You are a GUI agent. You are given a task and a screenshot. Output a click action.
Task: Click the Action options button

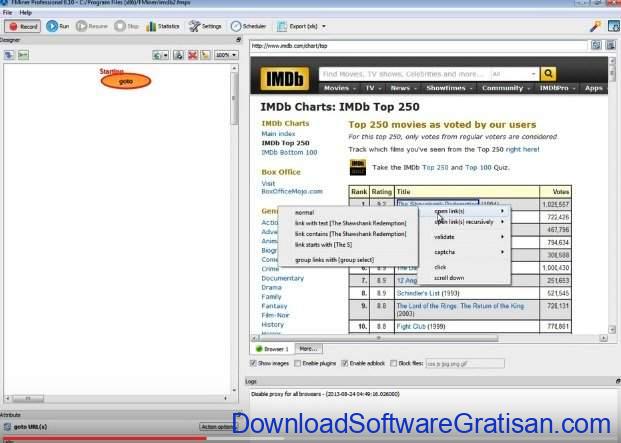[x=217, y=427]
